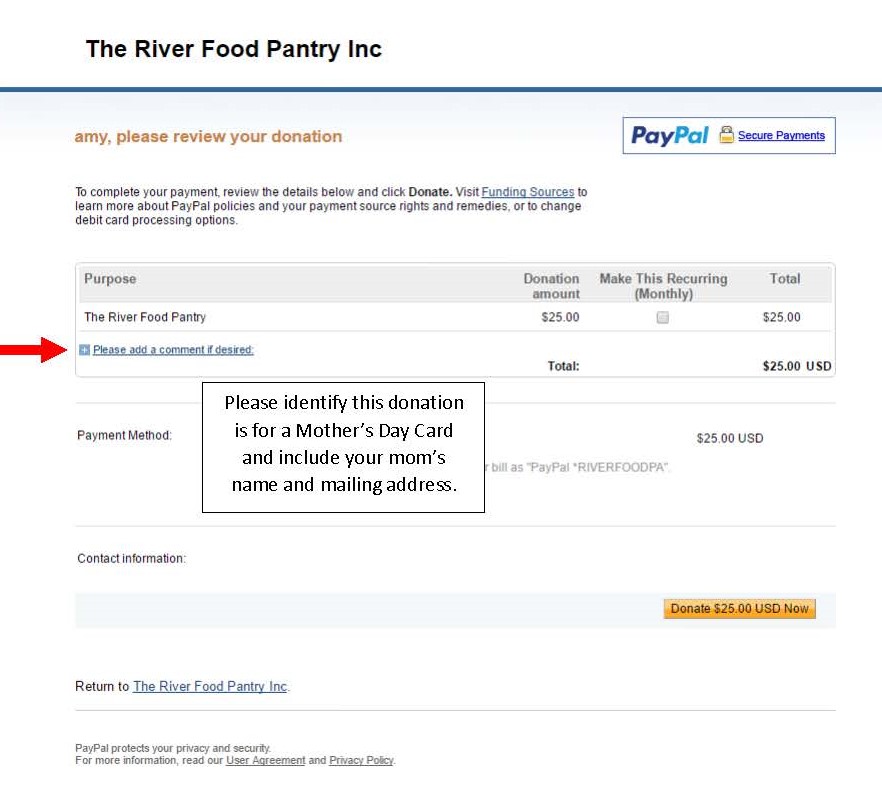Open the User Agreement link
882x802 pixels.
pos(266,760)
